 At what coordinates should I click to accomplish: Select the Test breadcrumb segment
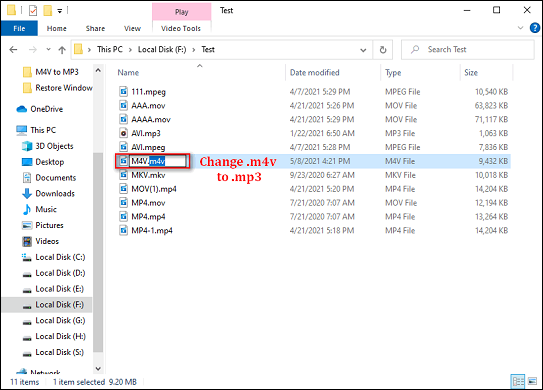point(208,50)
